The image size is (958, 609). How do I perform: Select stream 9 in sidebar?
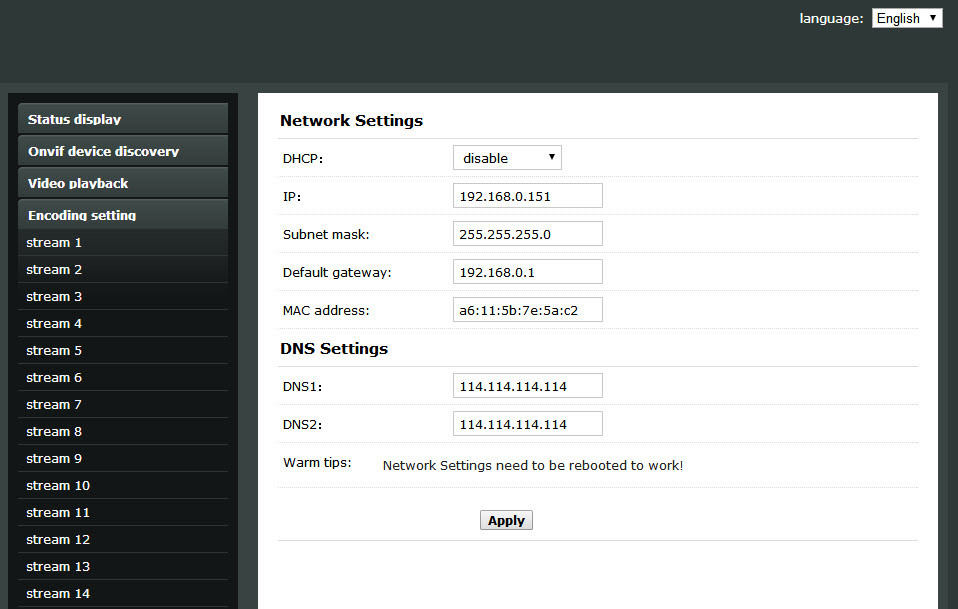(123, 458)
